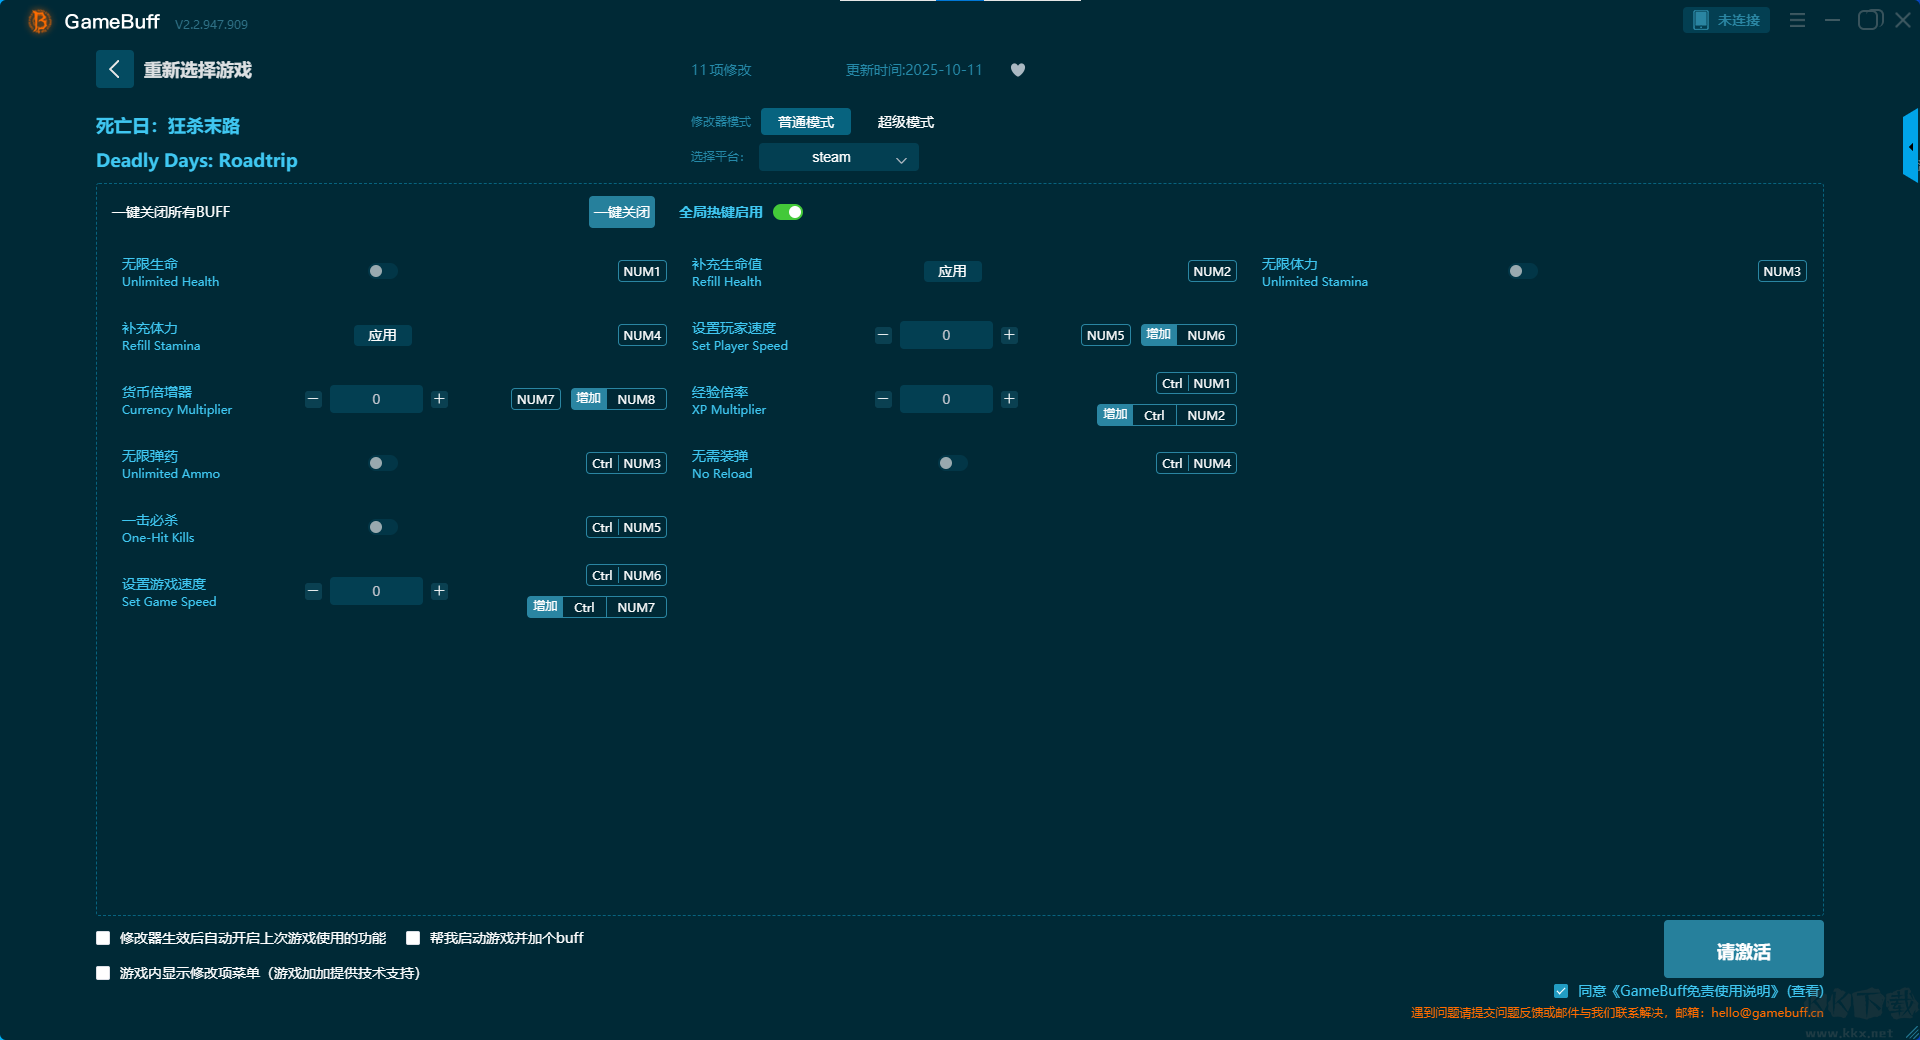This screenshot has width=1920, height=1040.
Task: Click the minus icon for Set Player Speed
Action: [x=883, y=335]
